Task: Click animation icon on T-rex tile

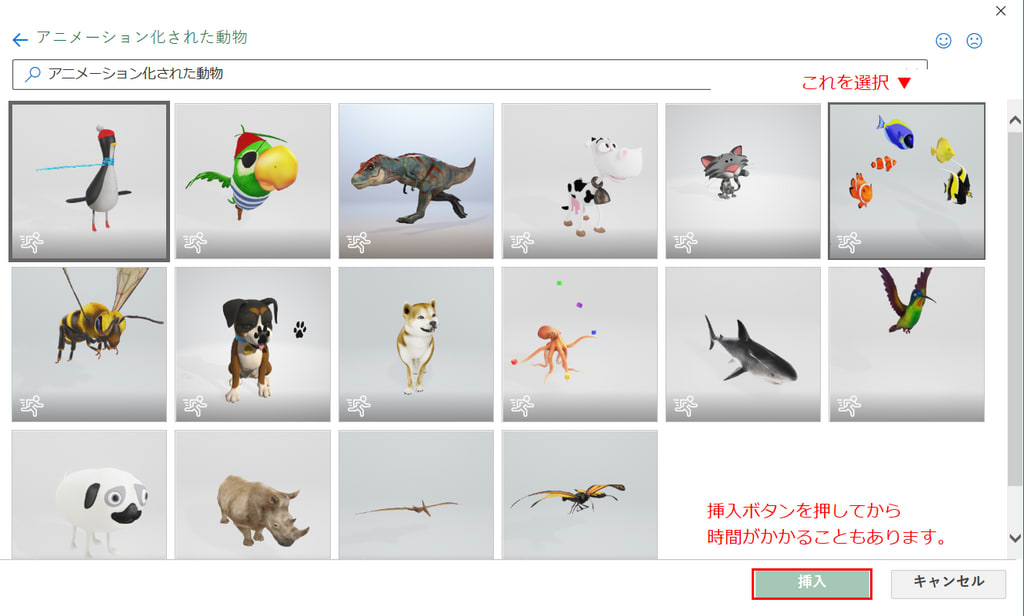Action: click(x=358, y=243)
